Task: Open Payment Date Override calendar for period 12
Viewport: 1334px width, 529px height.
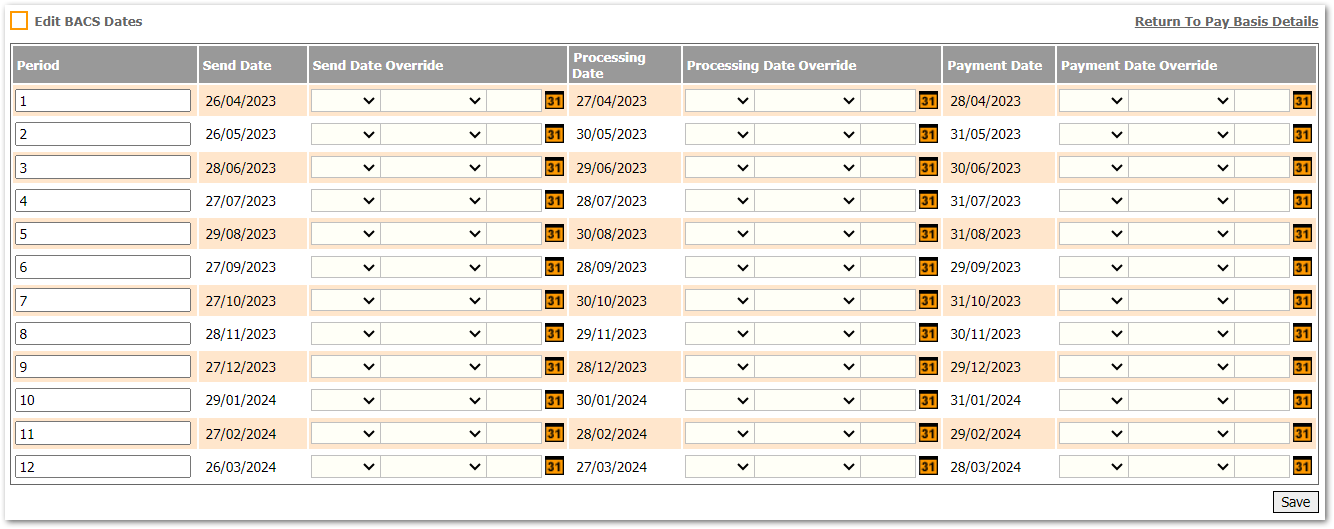Action: coord(1302,467)
